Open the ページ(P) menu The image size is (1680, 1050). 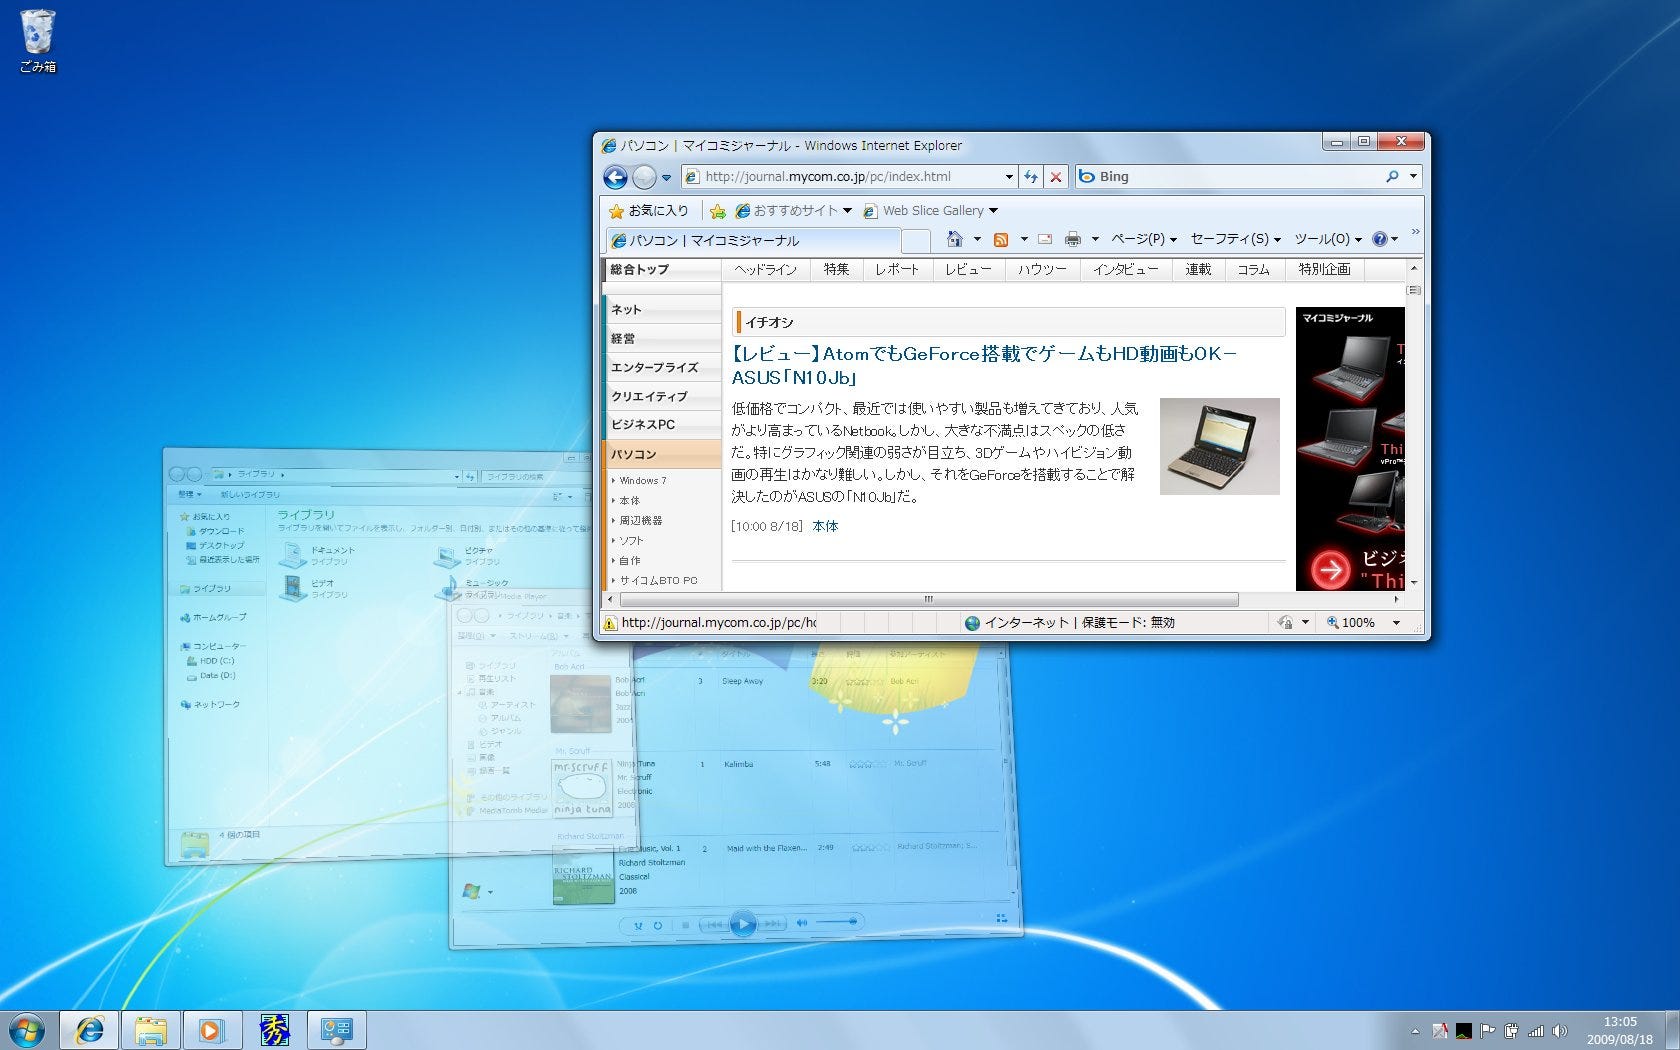coord(1144,239)
